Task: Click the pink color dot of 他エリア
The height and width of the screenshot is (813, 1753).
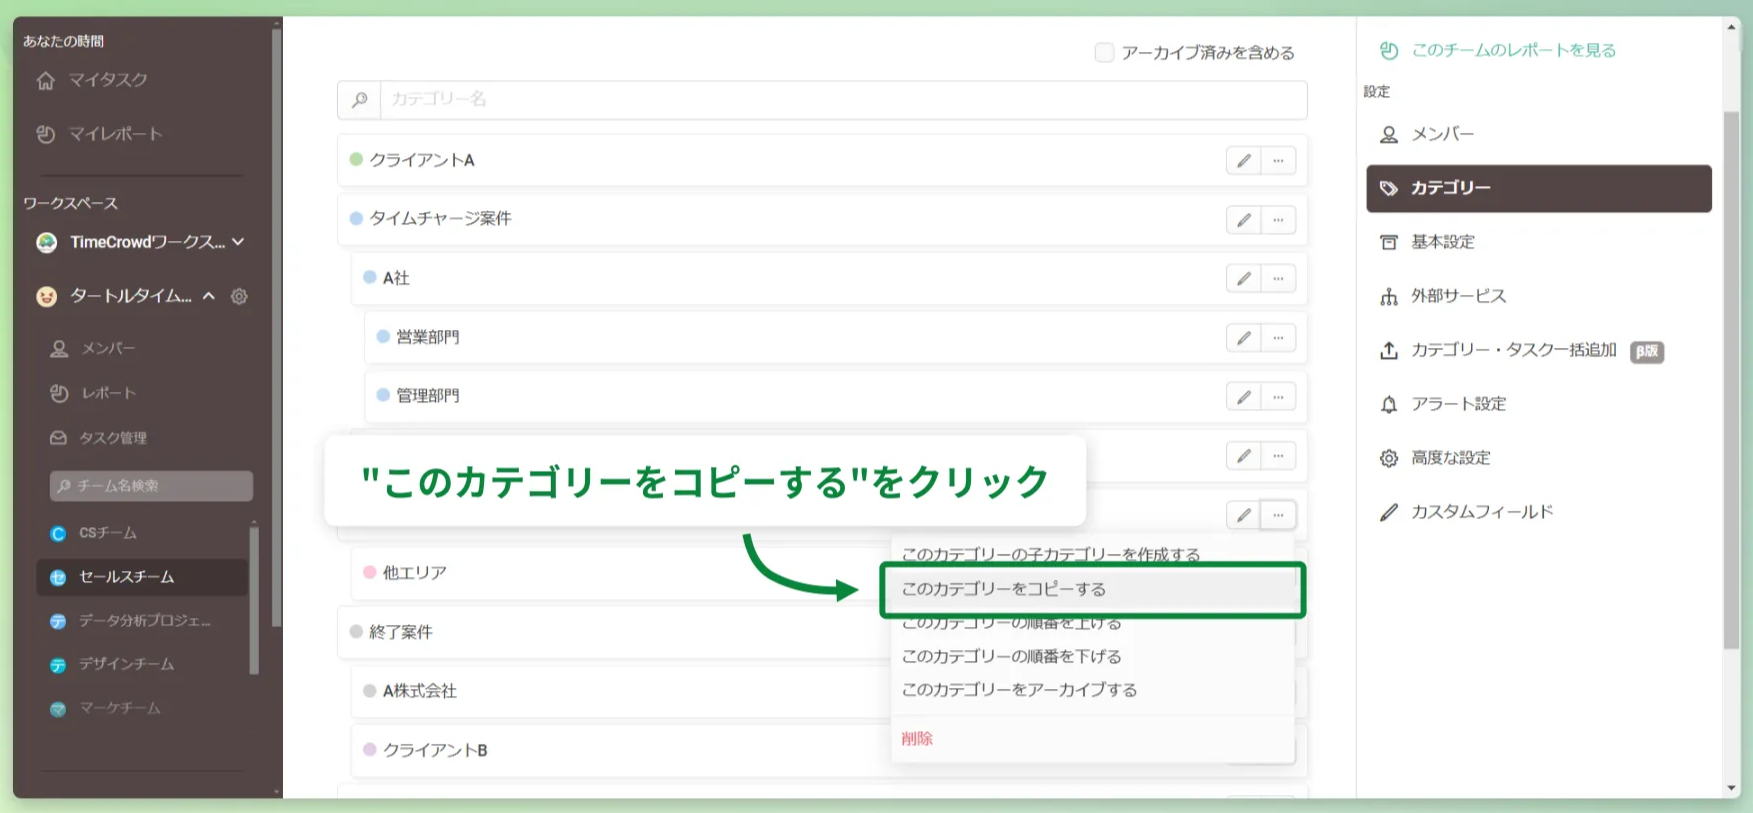Action: pyautogui.click(x=369, y=573)
